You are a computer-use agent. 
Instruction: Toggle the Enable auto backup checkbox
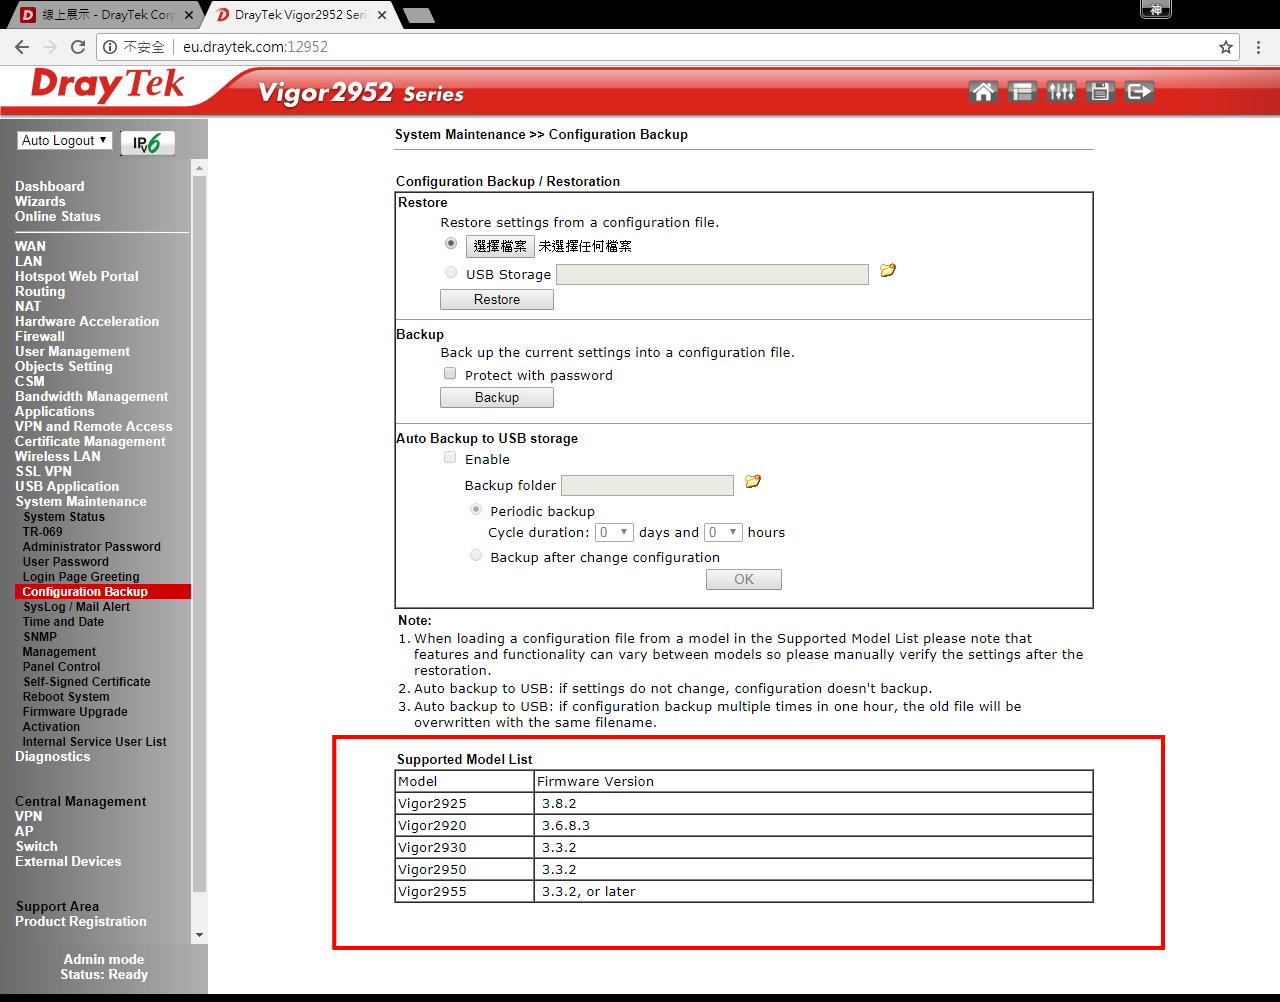tap(450, 457)
